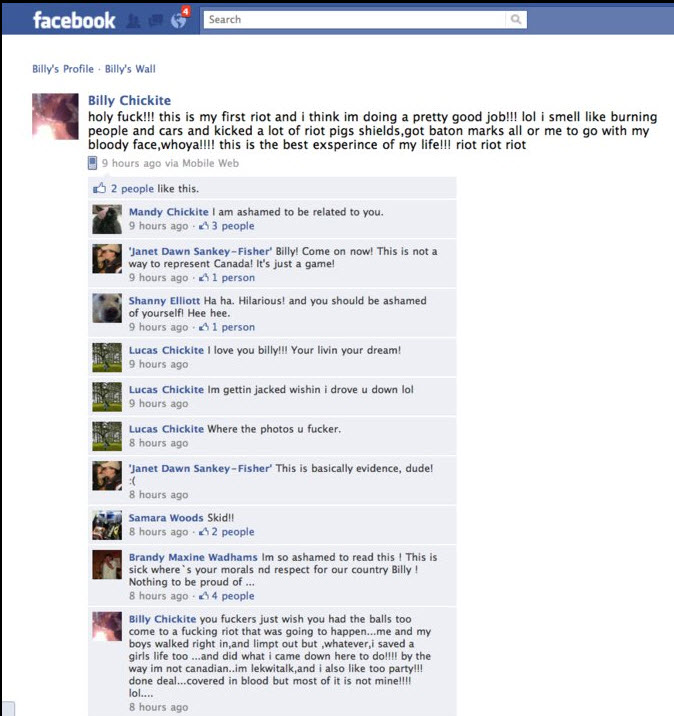Click the facebook logo
Image resolution: width=674 pixels, height=716 pixels.
pos(74,21)
